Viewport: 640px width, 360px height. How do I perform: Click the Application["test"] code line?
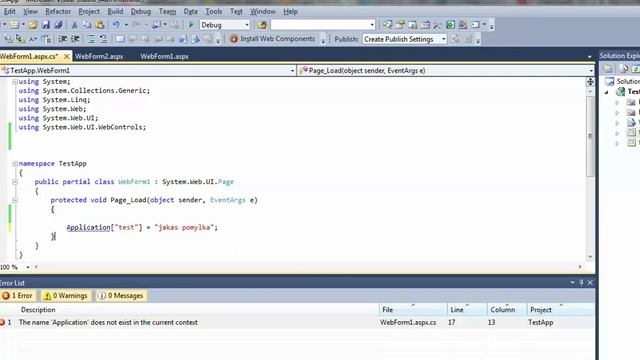point(142,227)
